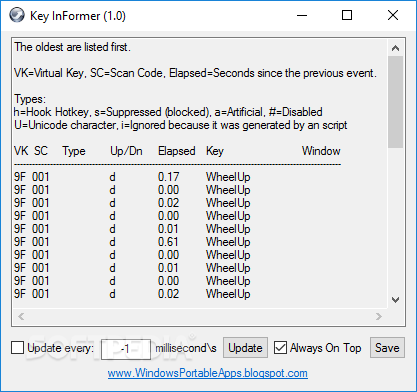This screenshot has height=392, width=417.
Task: Click the 'Up/Dn' column header text
Action: pyautogui.click(x=126, y=151)
